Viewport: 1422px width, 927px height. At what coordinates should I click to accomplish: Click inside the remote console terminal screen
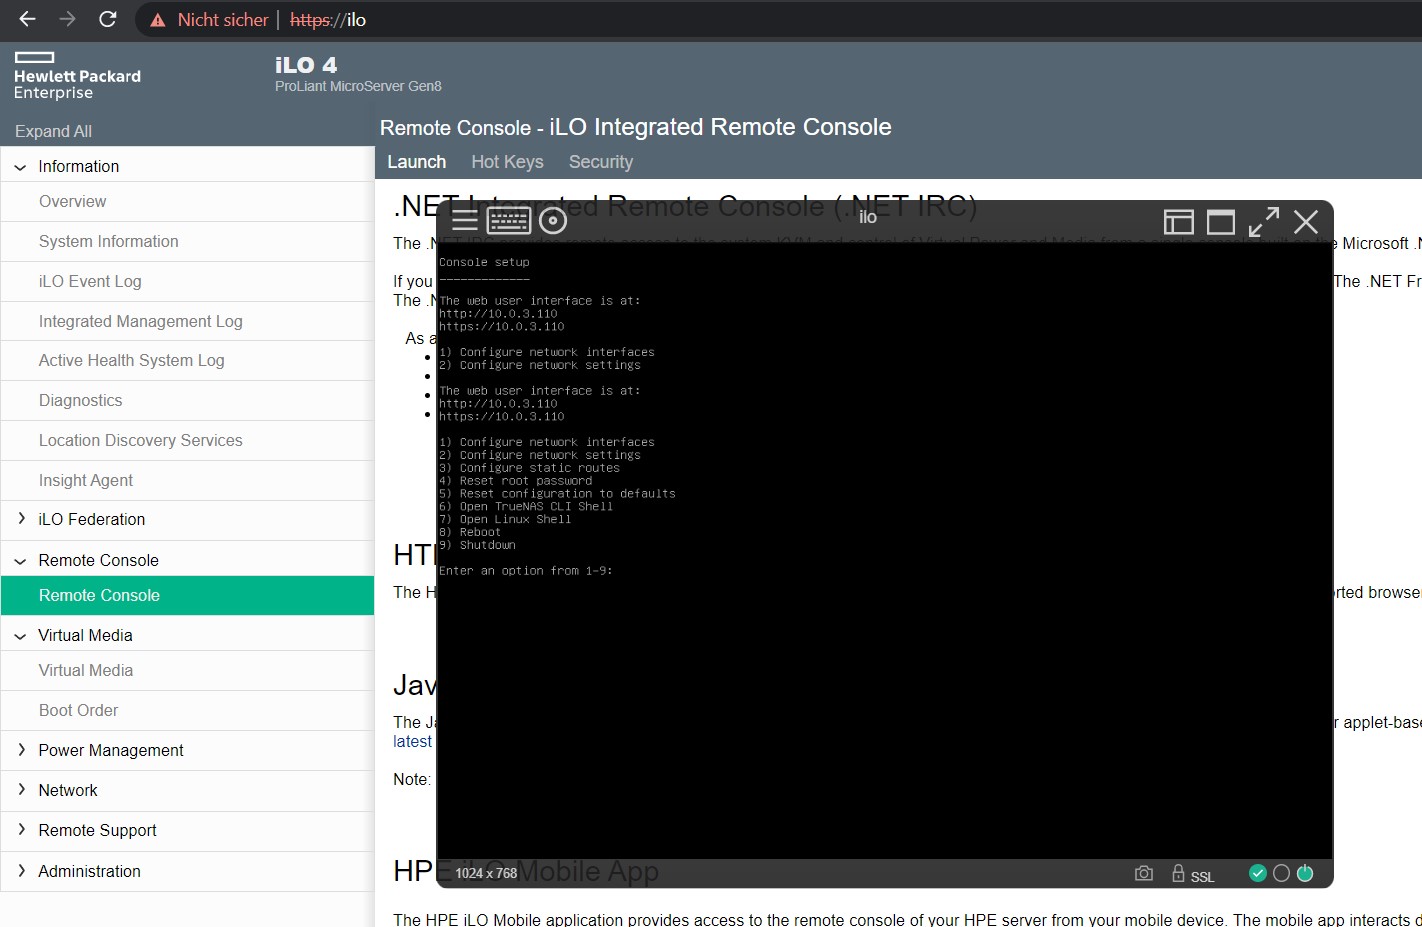[884, 550]
